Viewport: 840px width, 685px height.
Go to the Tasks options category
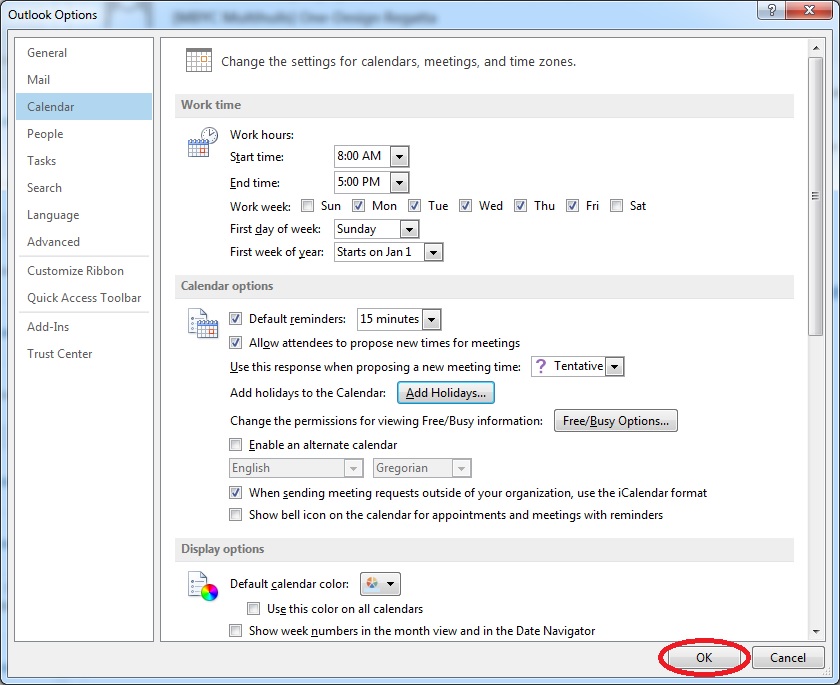coord(84,161)
